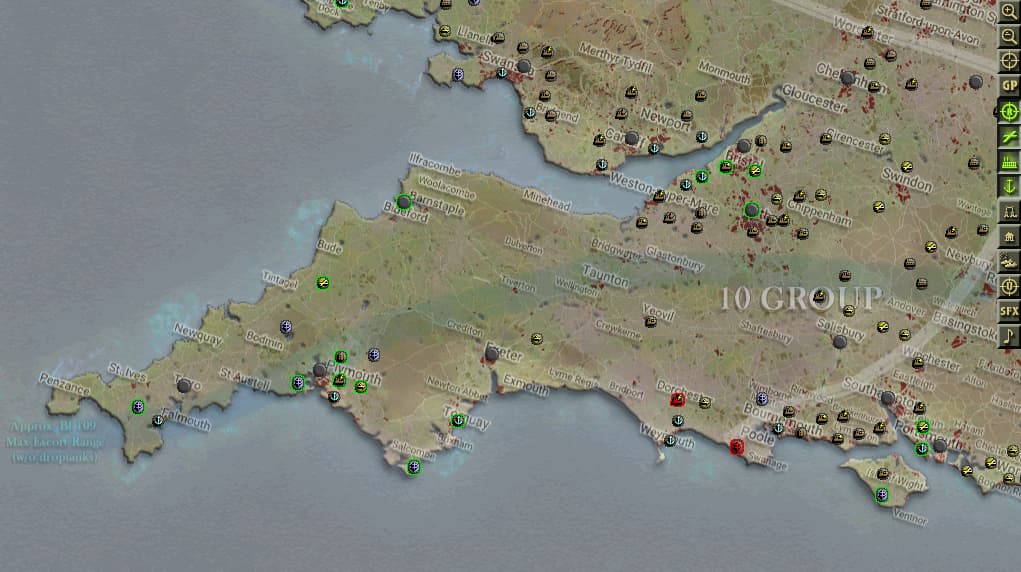The image size is (1021, 572).
Task: Select the grey city marker at Plymouth
Action: point(320,370)
